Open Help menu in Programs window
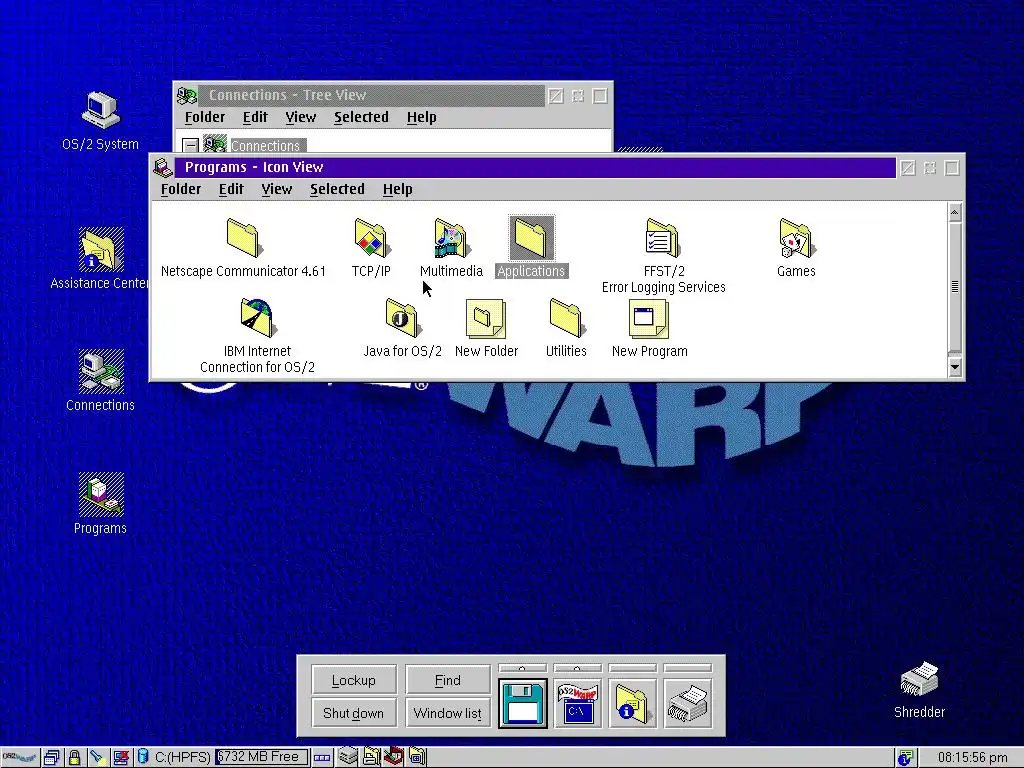This screenshot has height=768, width=1024. (x=398, y=189)
